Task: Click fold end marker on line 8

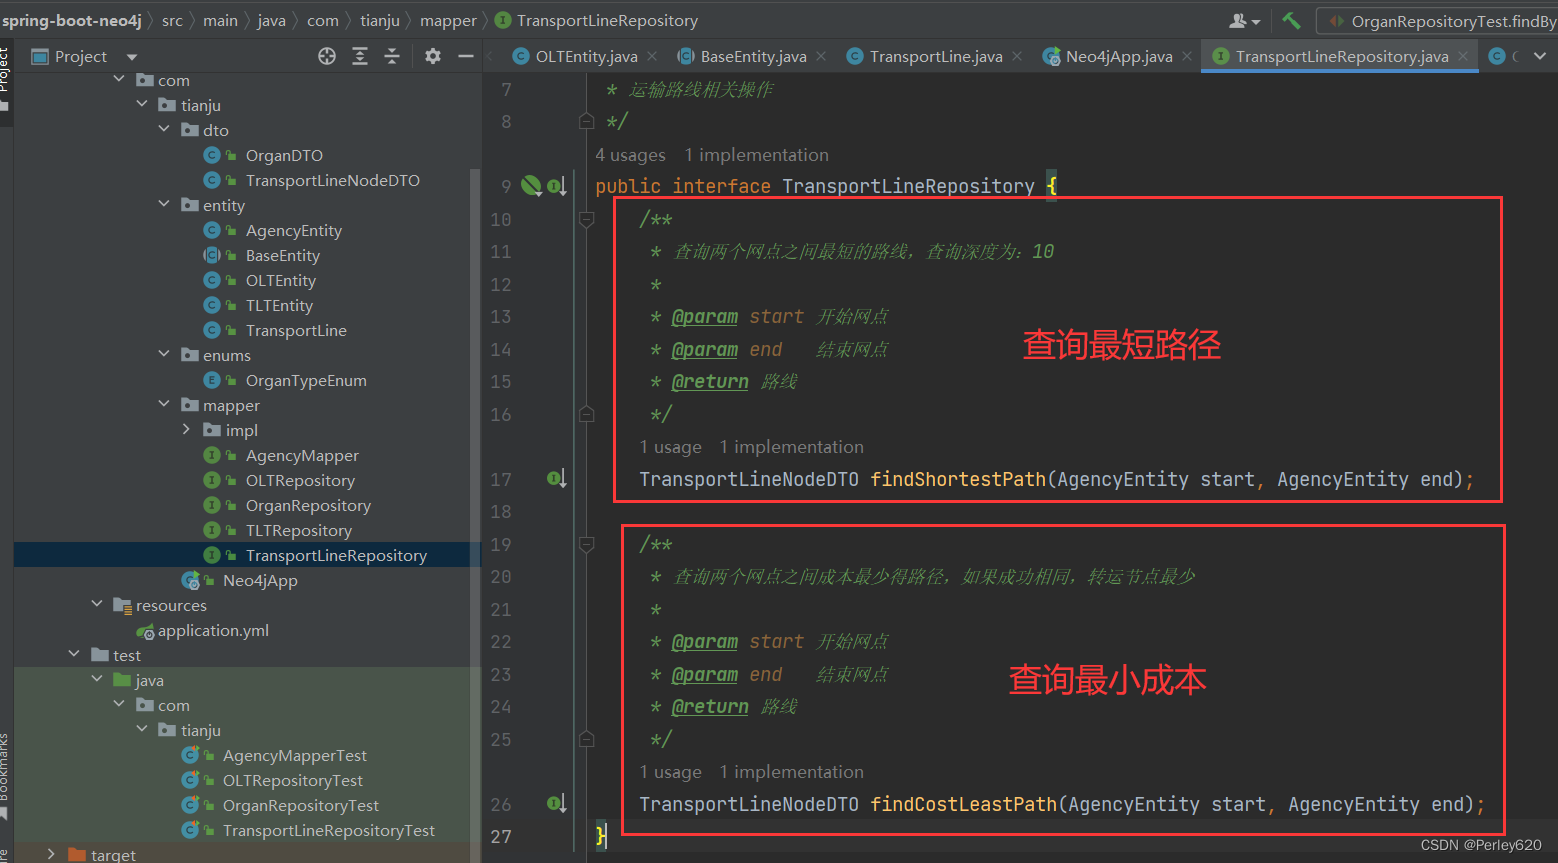Action: 587,121
